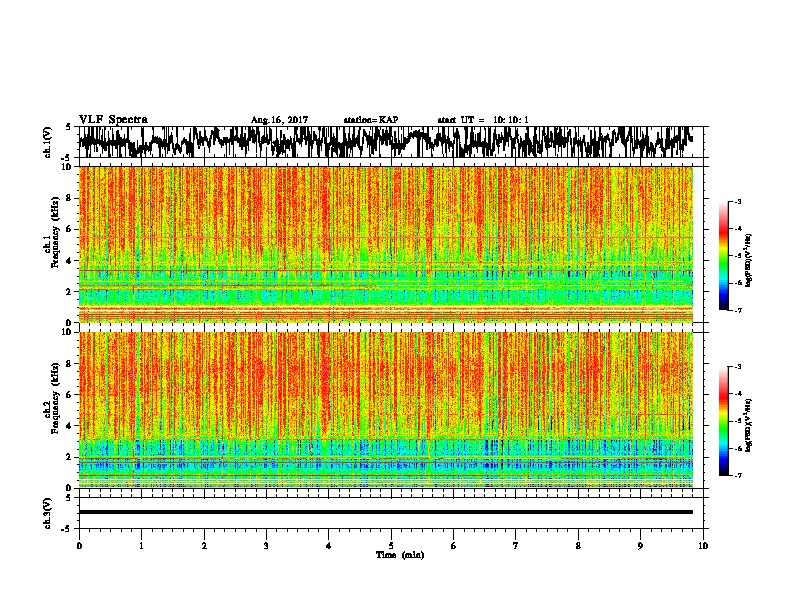Click the -7 label on ch.2 colorbar

(737, 476)
